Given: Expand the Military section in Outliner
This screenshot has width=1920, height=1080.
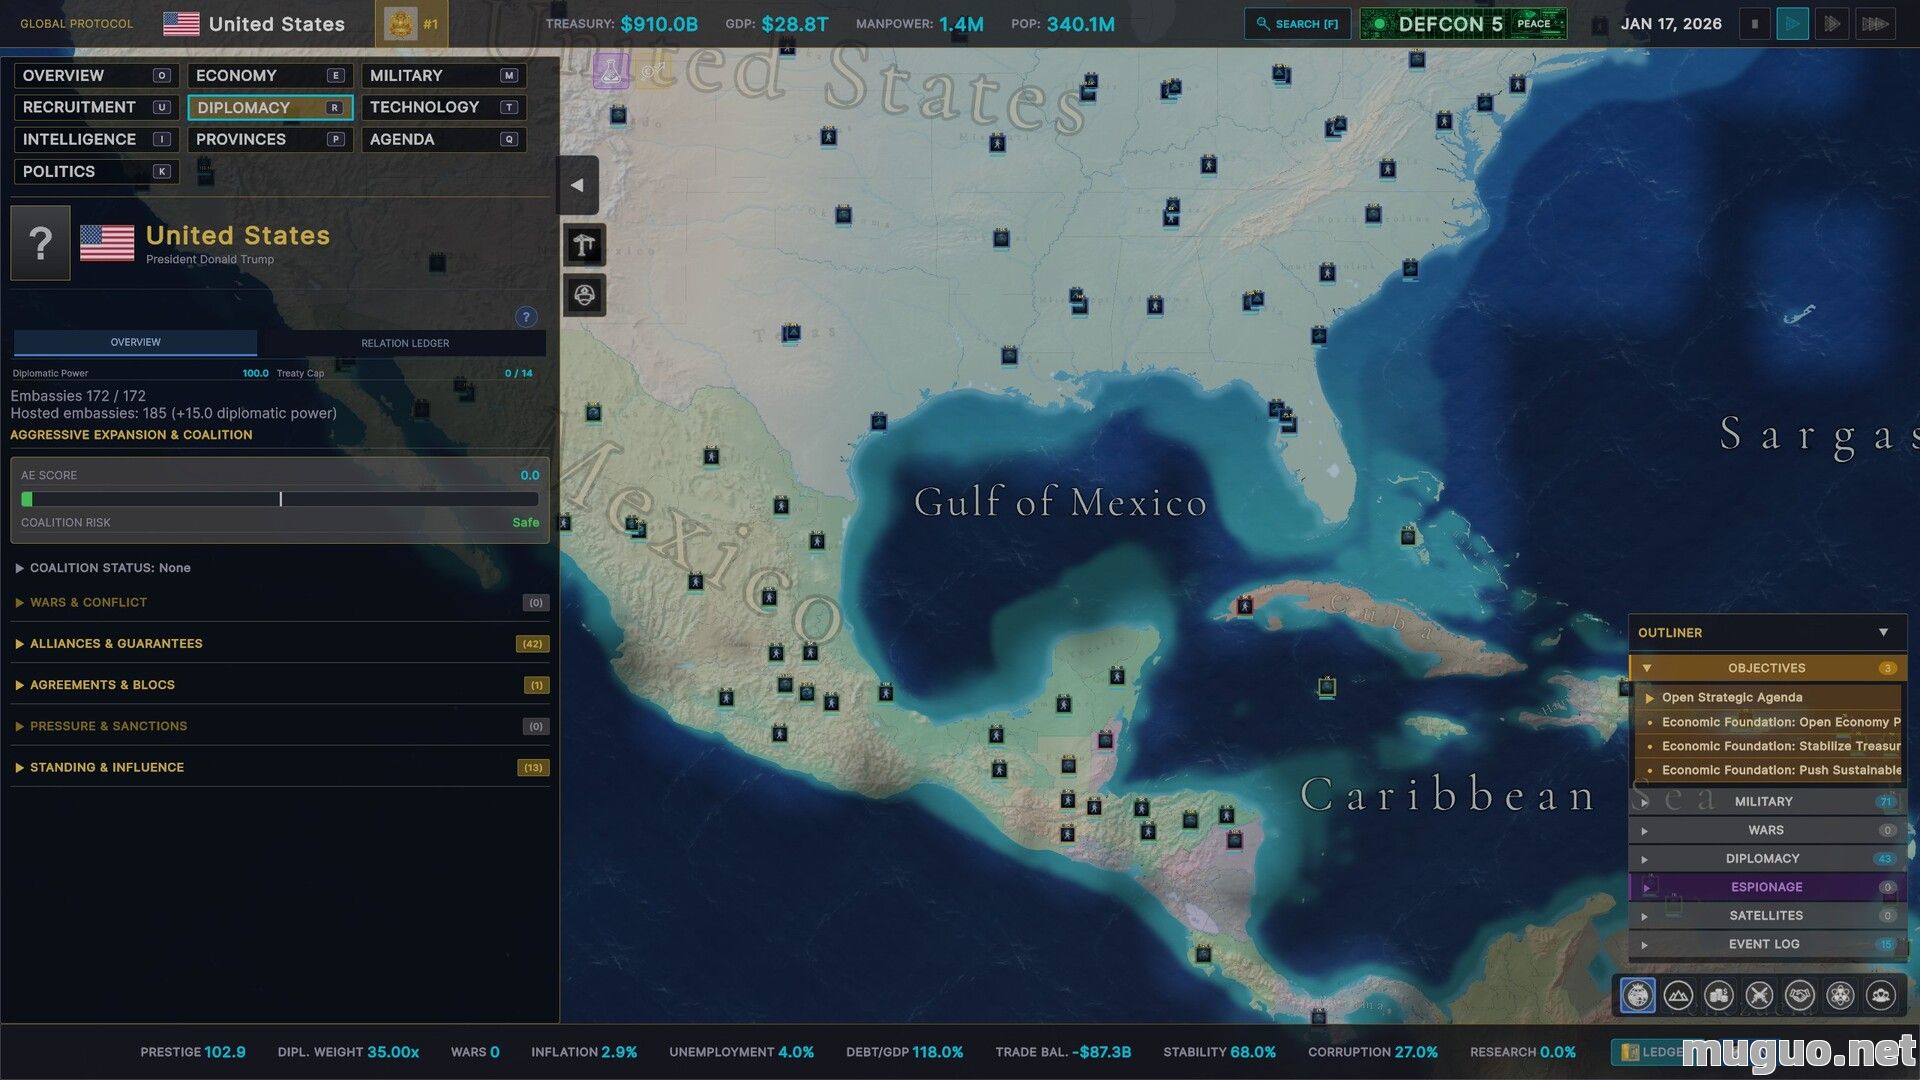Looking at the screenshot, I should (x=1767, y=802).
